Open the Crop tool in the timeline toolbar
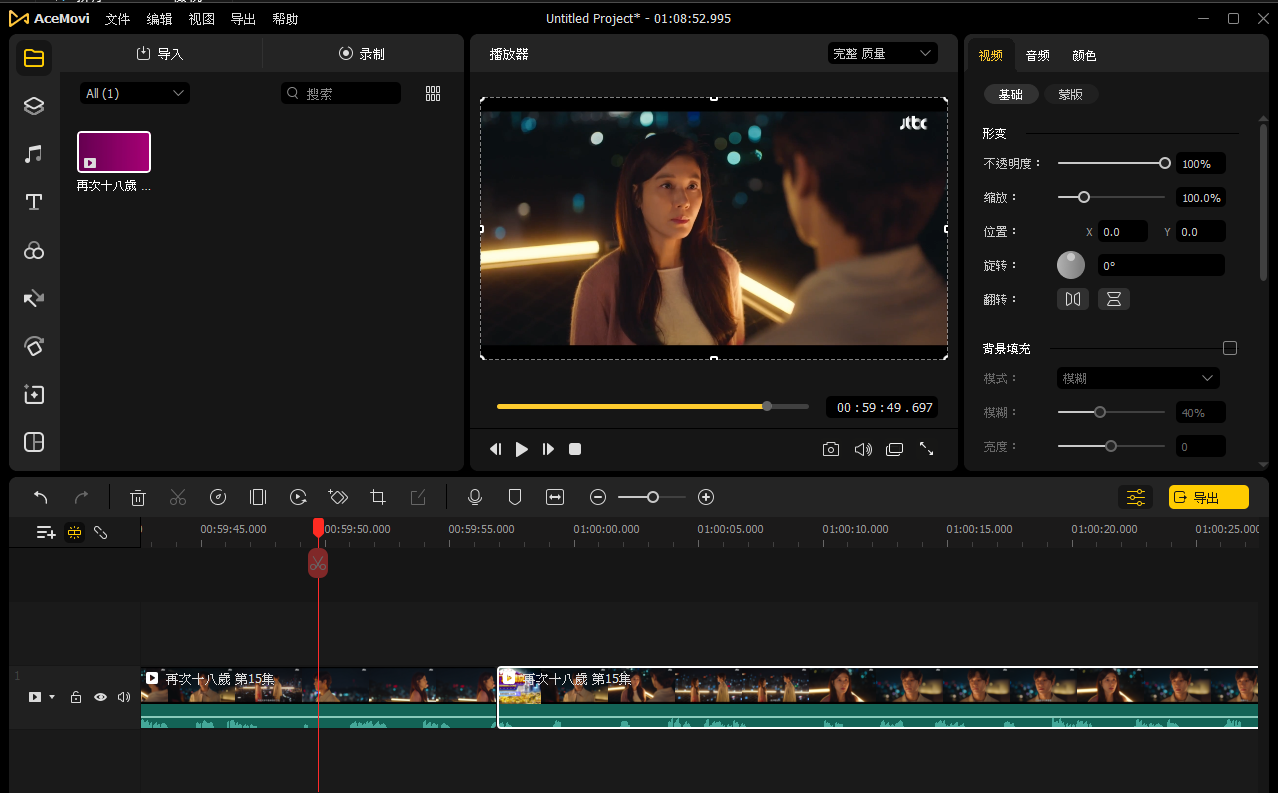This screenshot has width=1278, height=793. (x=378, y=497)
